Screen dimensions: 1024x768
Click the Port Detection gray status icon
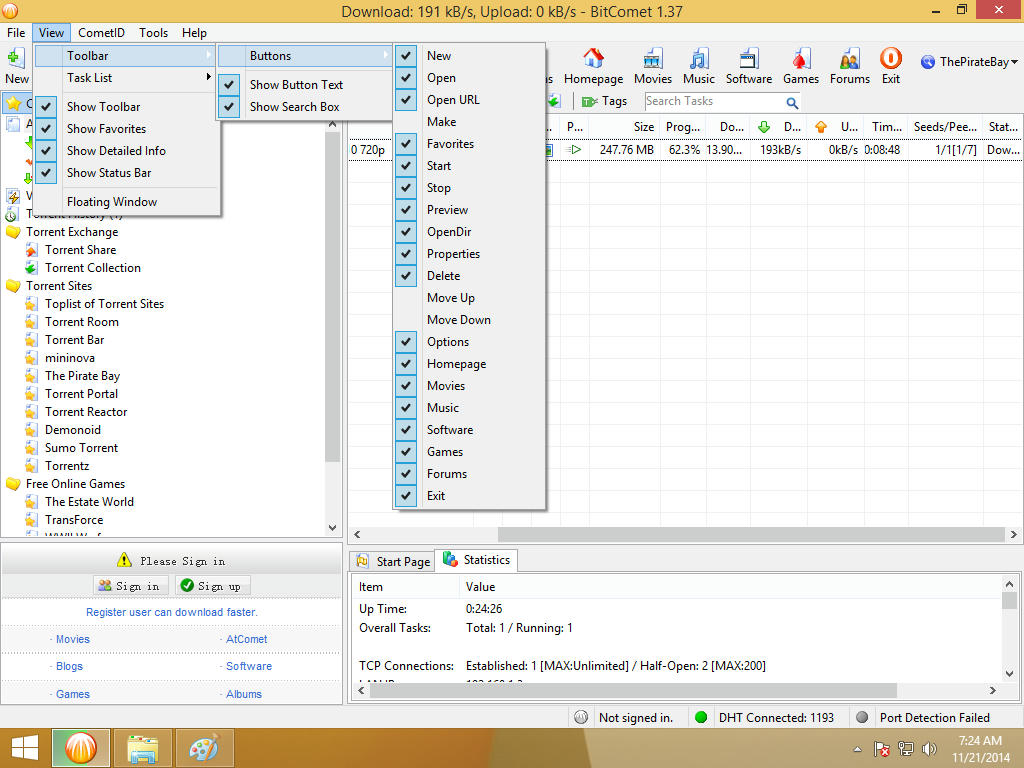coord(862,717)
